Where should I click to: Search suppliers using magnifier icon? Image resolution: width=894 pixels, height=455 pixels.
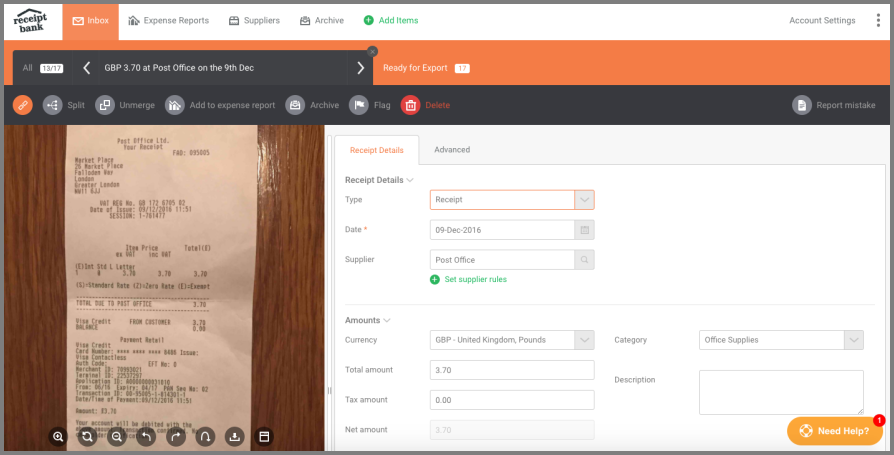point(584,259)
